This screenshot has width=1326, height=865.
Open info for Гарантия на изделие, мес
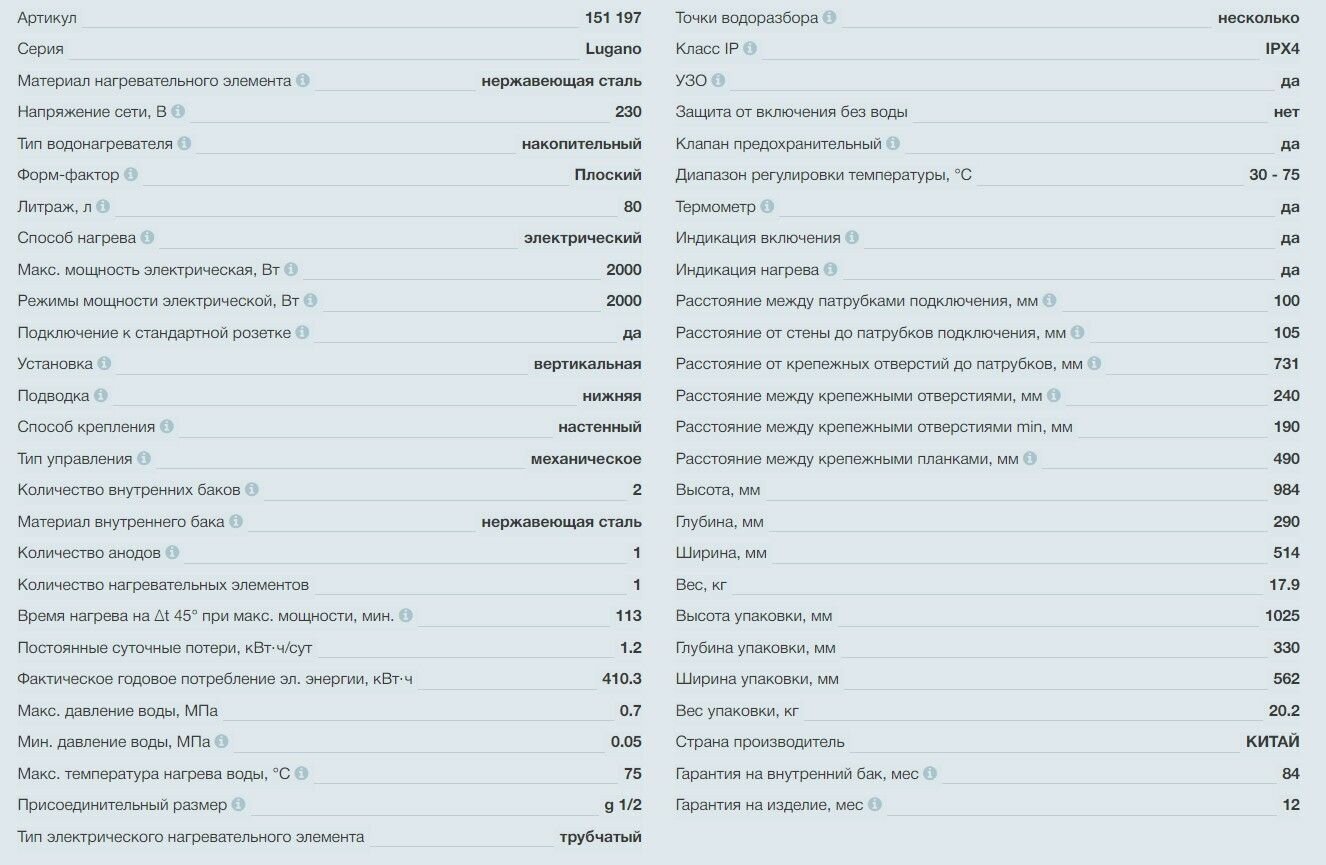pyautogui.click(x=875, y=803)
